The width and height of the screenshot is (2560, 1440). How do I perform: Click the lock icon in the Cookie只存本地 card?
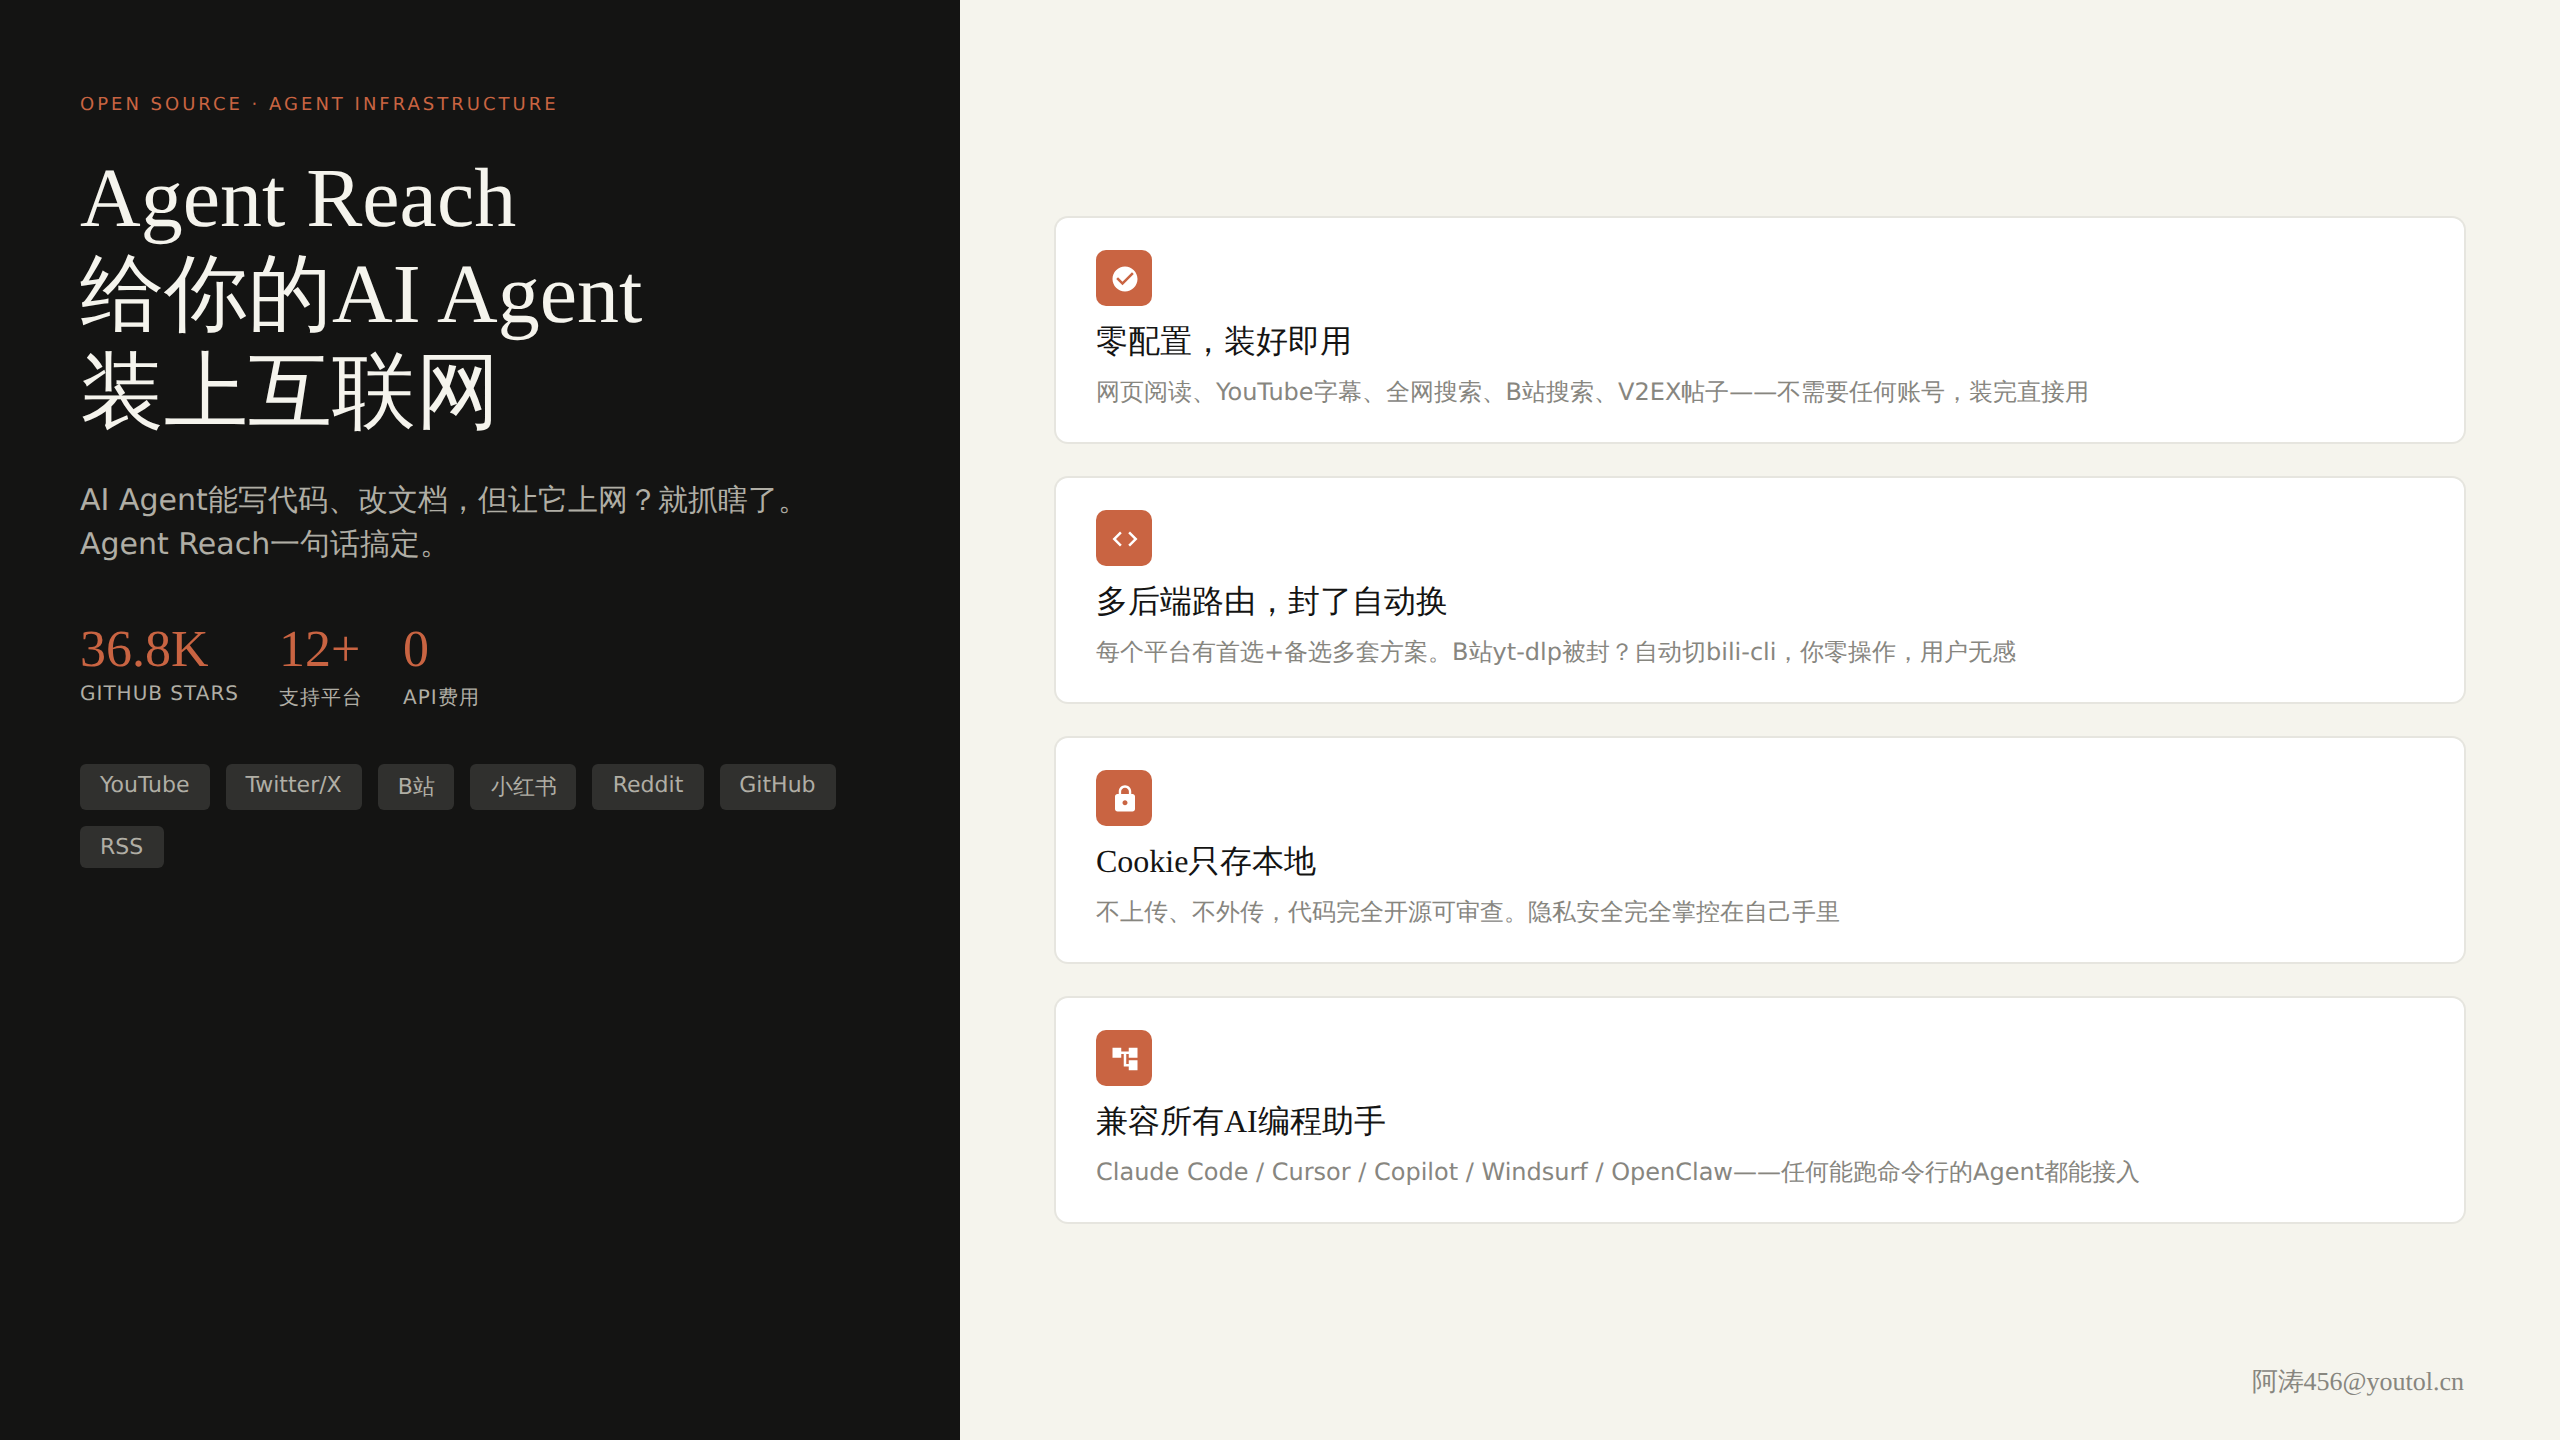(1124, 798)
